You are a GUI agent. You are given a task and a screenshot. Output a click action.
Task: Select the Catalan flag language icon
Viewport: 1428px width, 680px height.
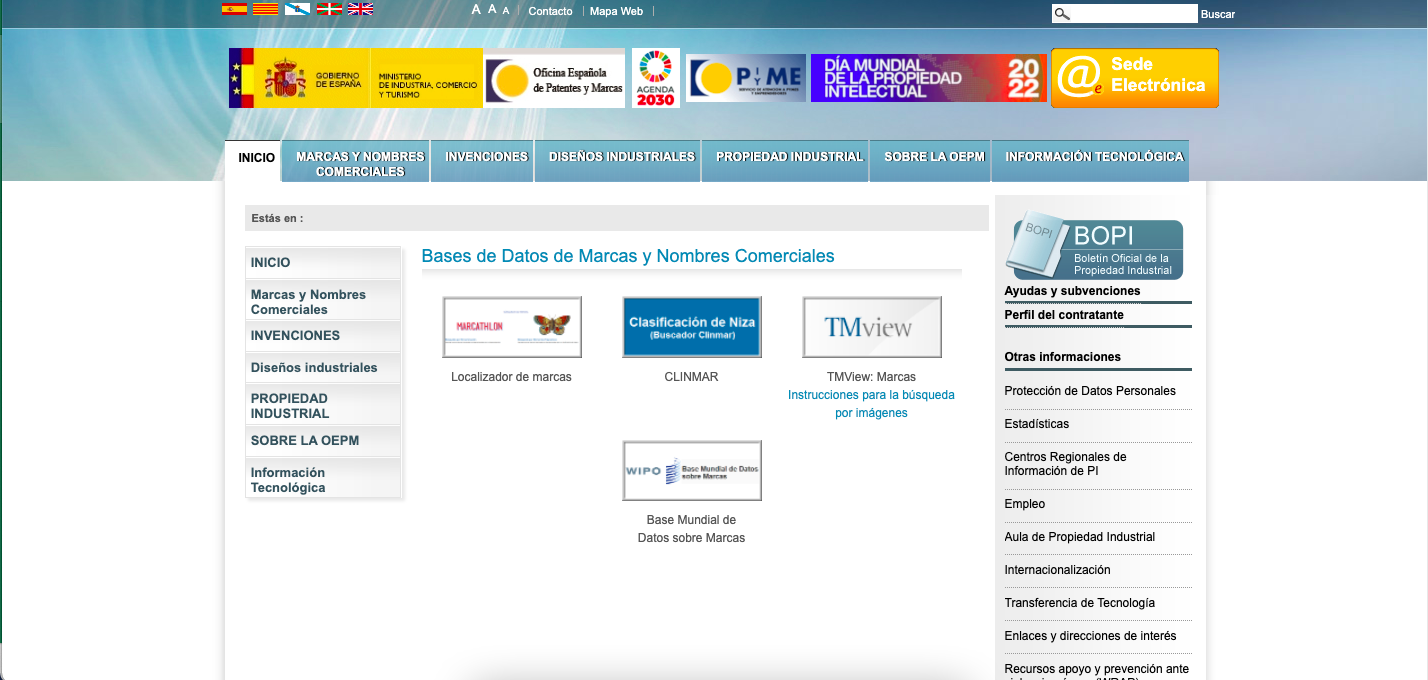pyautogui.click(x=264, y=9)
